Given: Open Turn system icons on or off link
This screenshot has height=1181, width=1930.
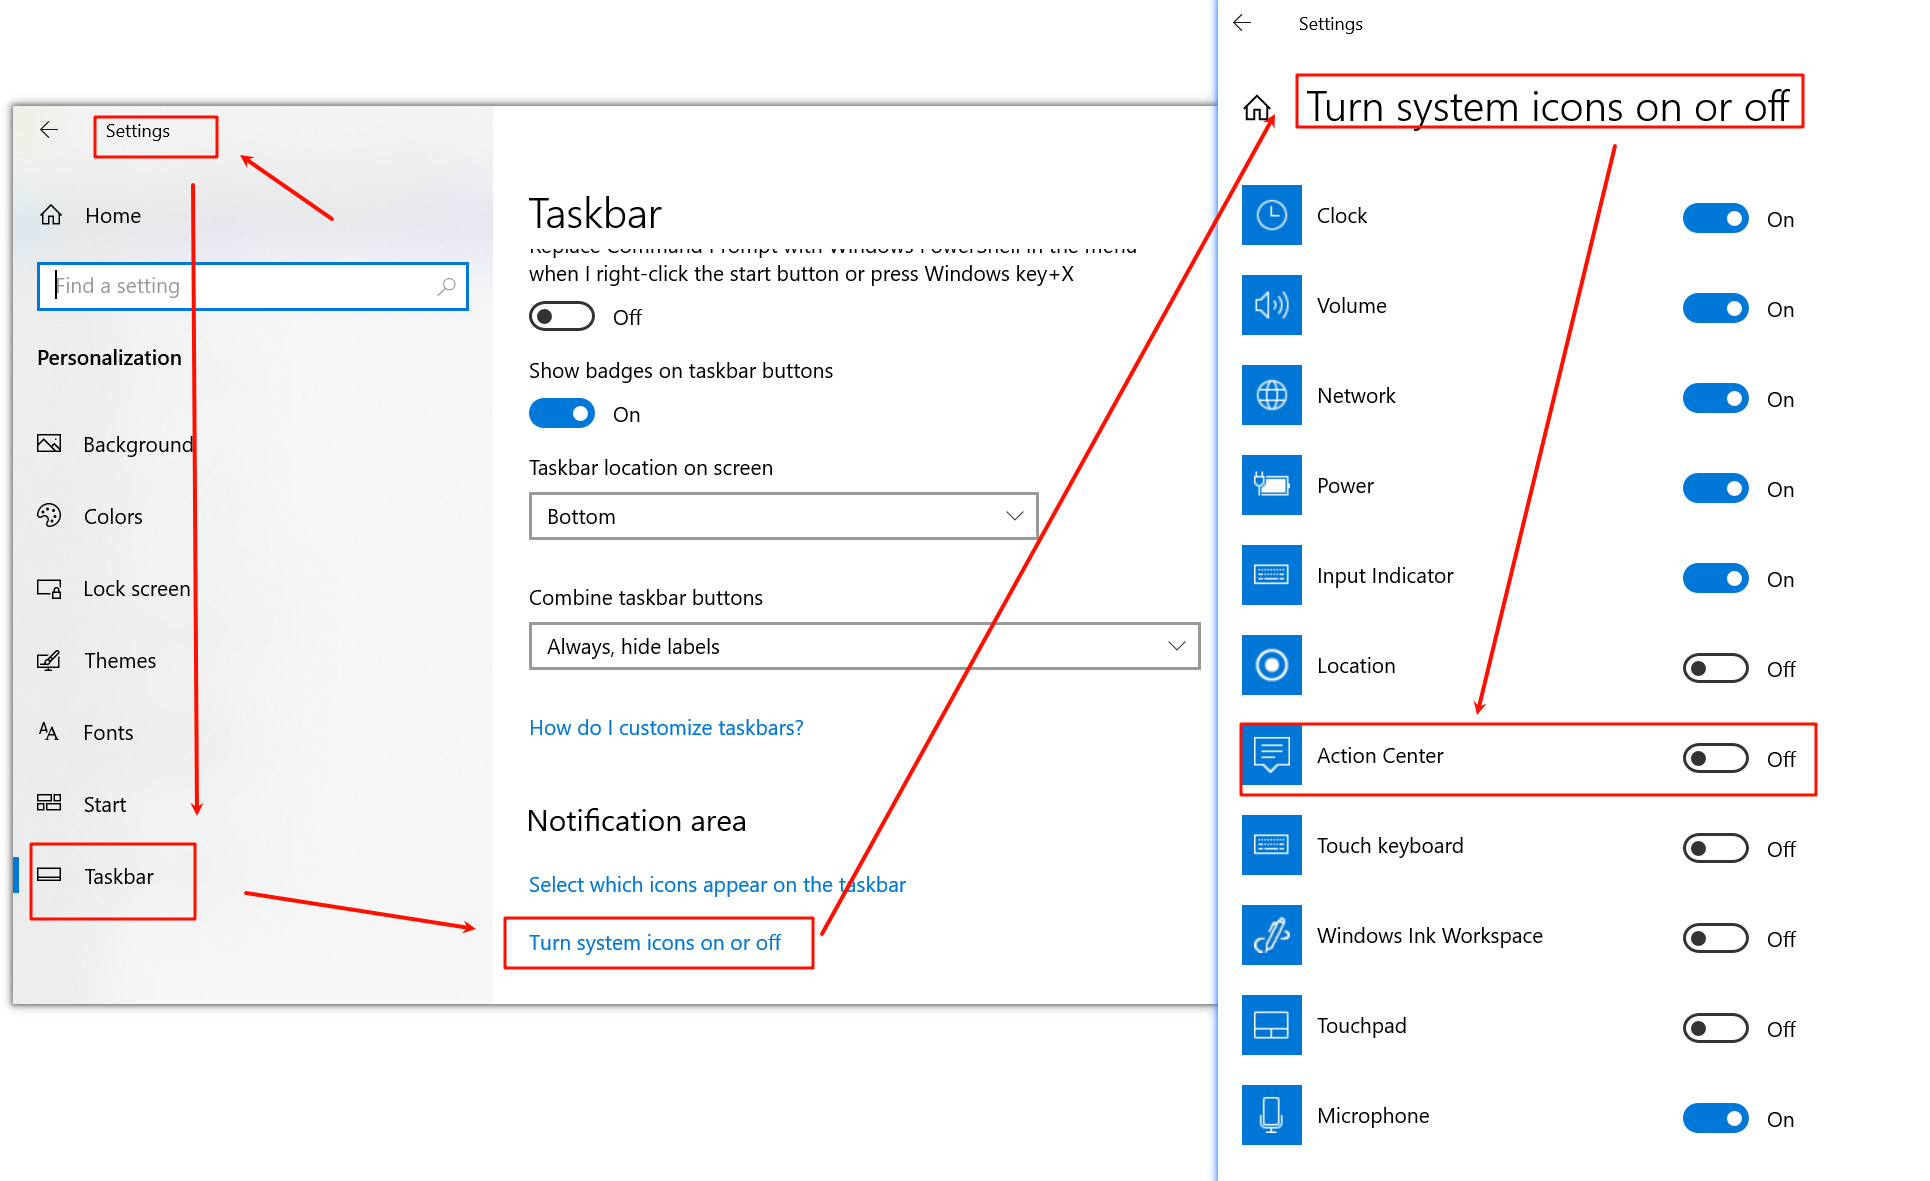Looking at the screenshot, I should click(654, 942).
